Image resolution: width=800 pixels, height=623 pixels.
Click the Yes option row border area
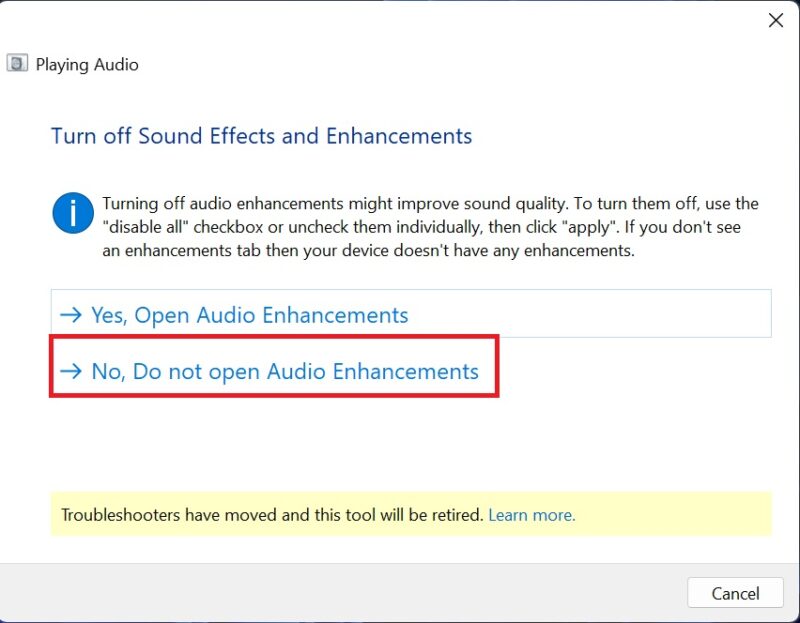(x=600, y=314)
